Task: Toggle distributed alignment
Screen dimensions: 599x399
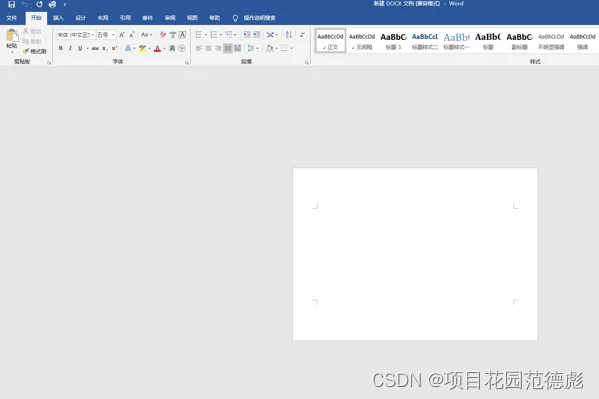Action: 237,48
